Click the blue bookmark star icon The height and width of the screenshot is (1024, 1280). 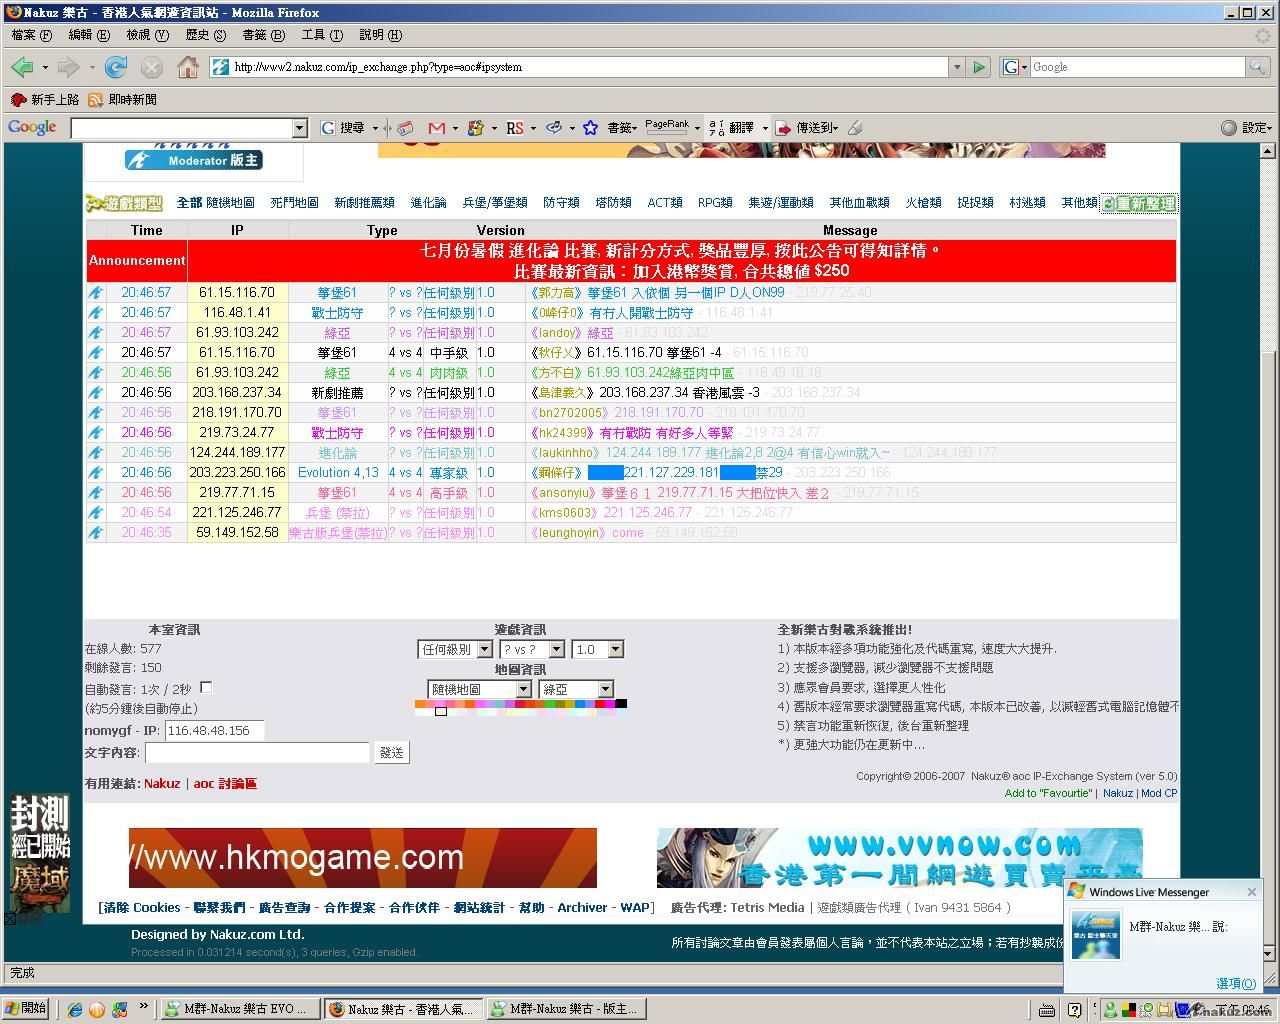tap(590, 128)
